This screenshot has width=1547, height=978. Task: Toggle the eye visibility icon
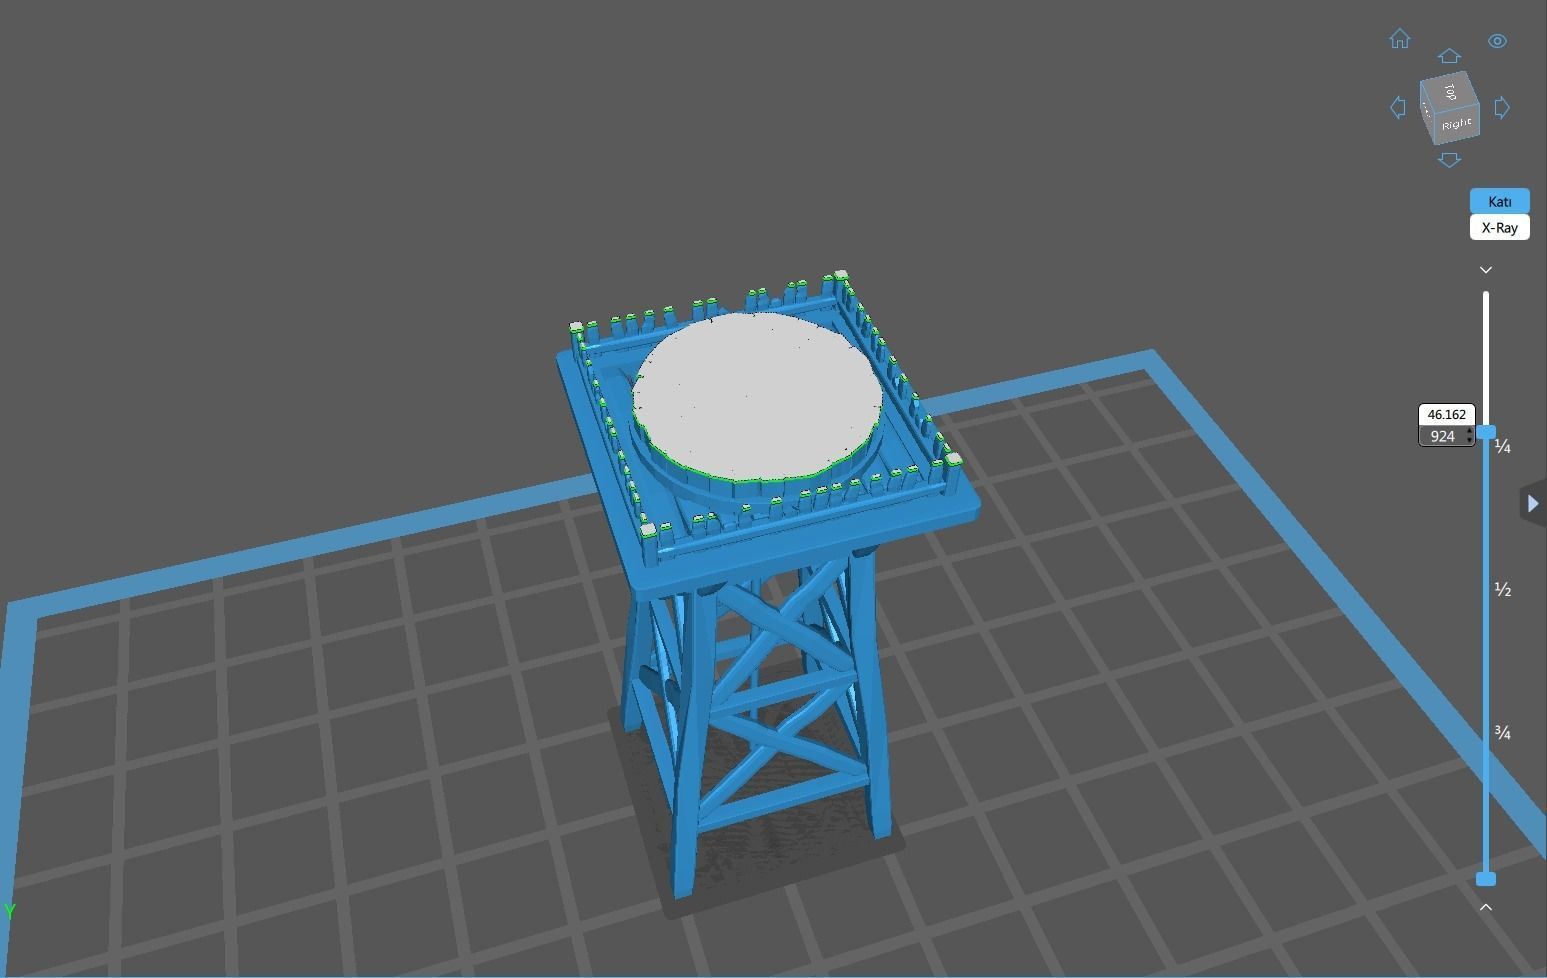point(1497,41)
